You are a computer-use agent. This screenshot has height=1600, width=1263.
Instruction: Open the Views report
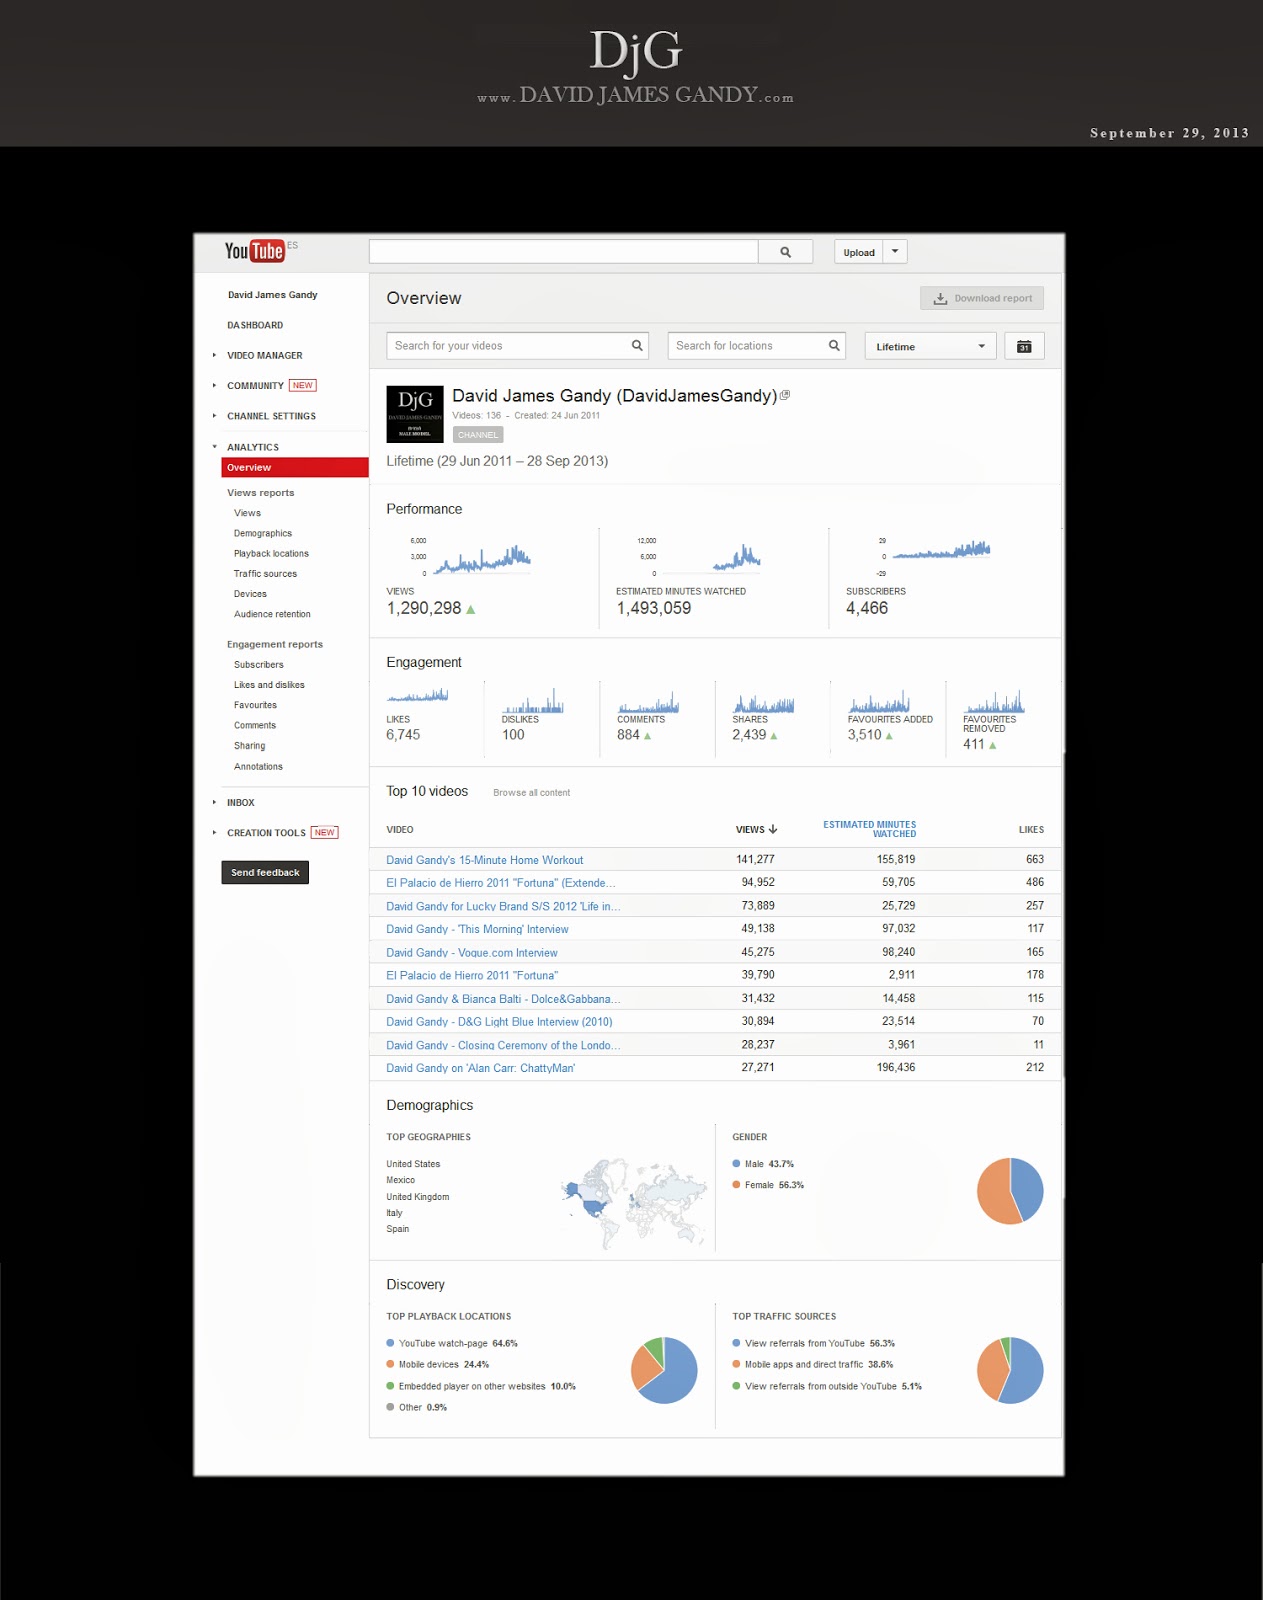[x=247, y=513]
